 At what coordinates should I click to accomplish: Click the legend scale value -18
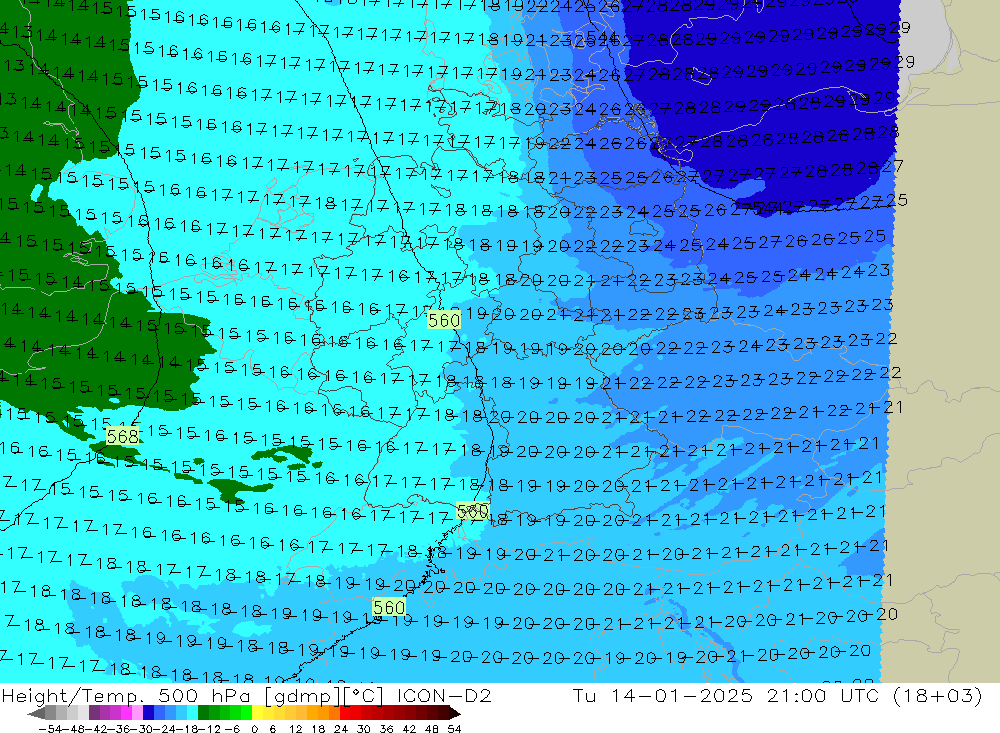[186, 729]
